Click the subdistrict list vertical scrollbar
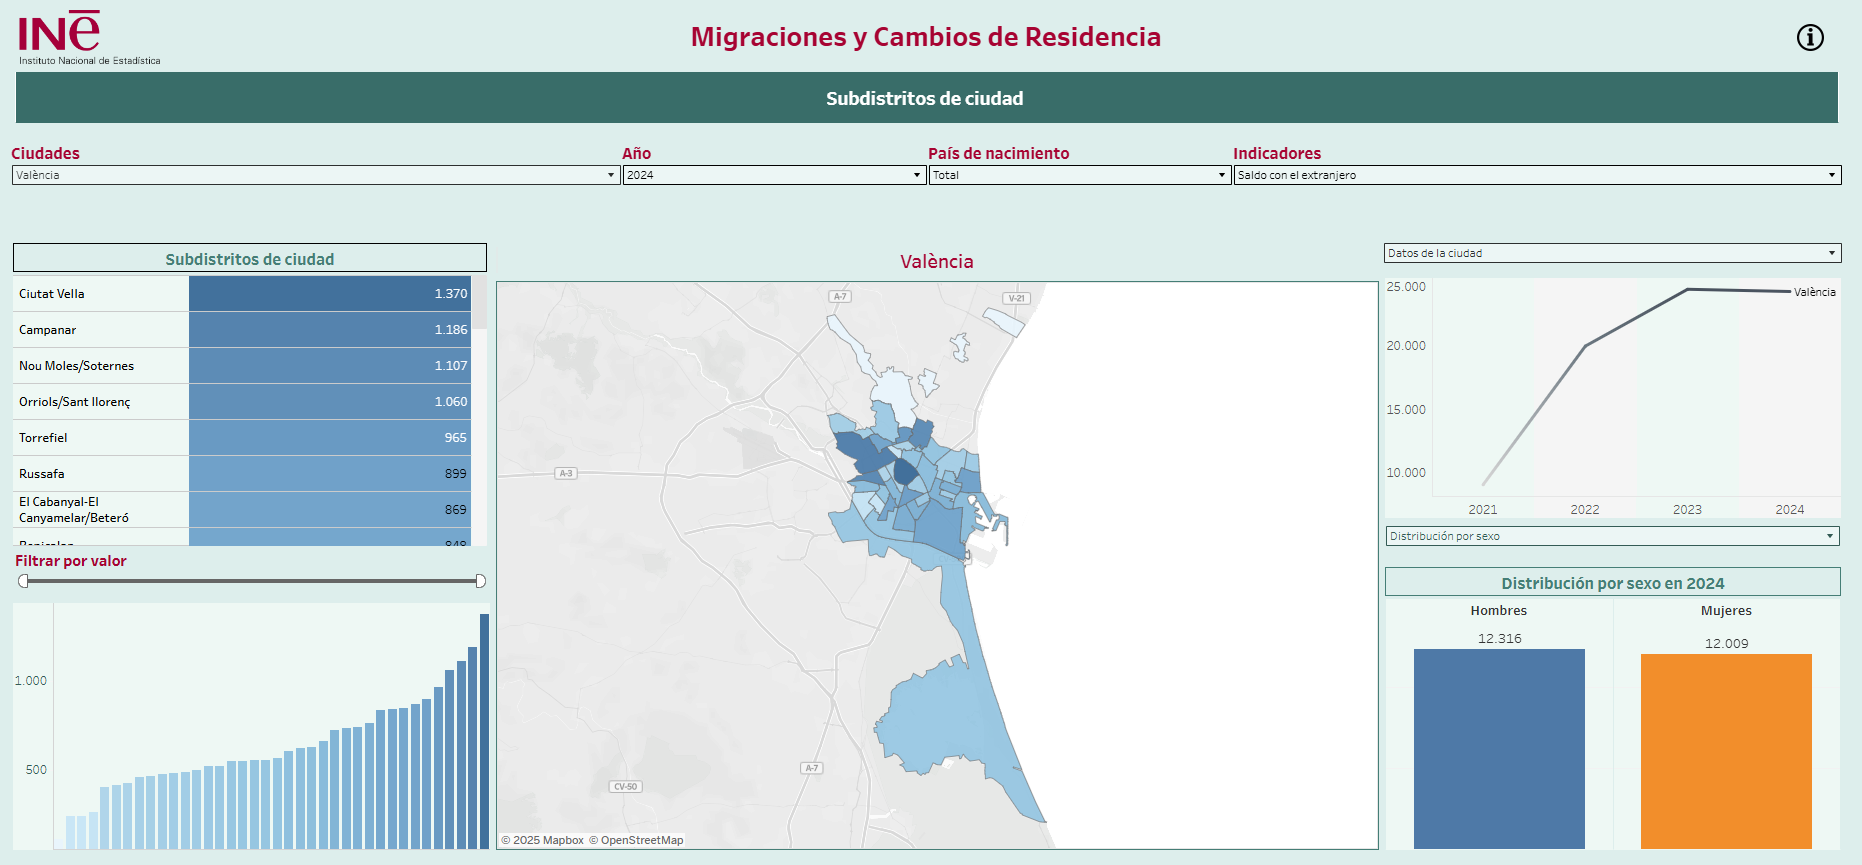This screenshot has width=1862, height=865. [479, 305]
